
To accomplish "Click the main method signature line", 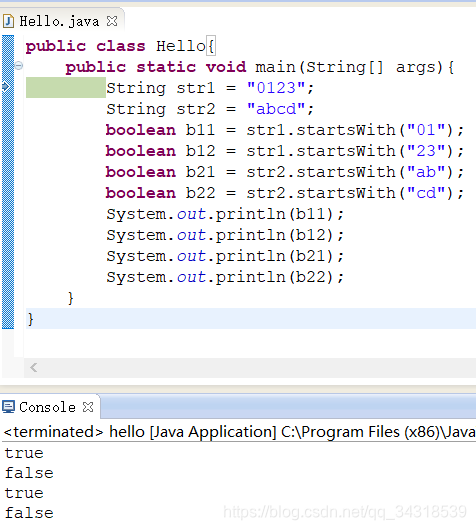I will pos(260,67).
